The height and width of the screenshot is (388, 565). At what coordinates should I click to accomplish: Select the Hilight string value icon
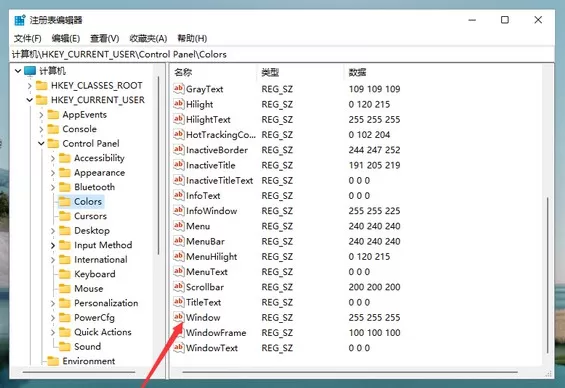coord(178,104)
